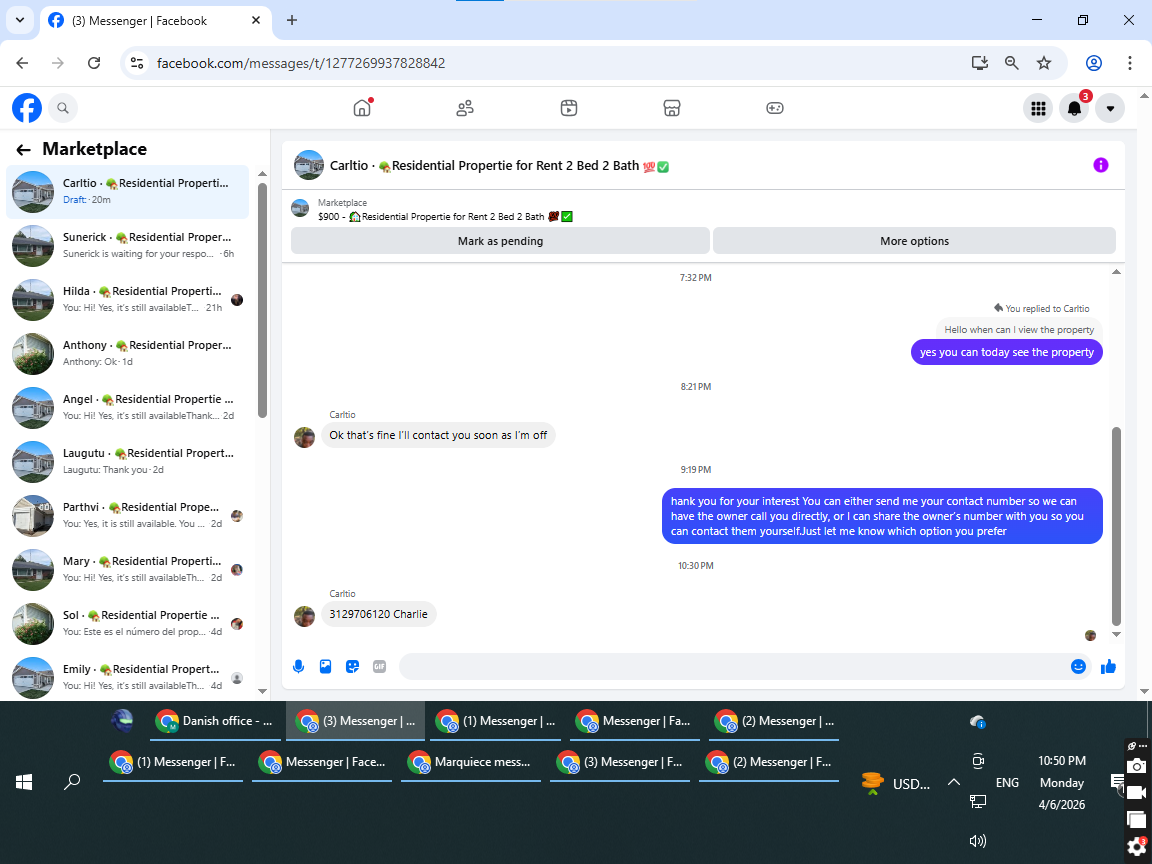Open Hilda conversation
The image size is (1152, 864).
pyautogui.click(x=128, y=300)
